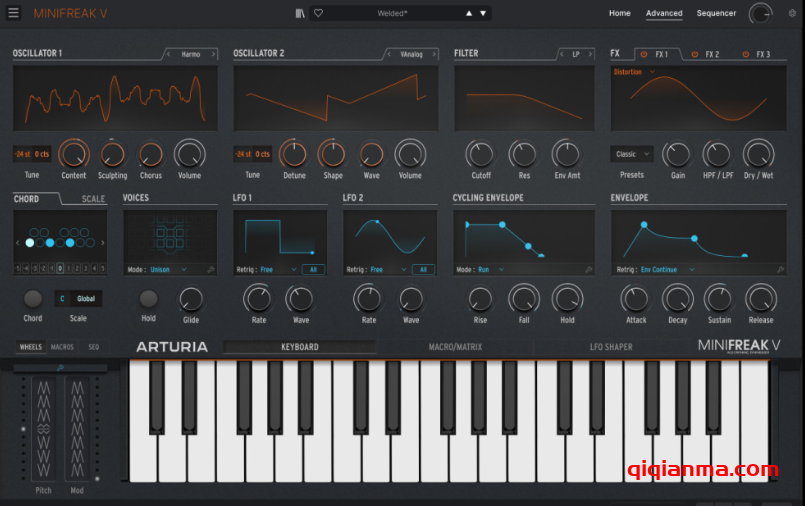Viewport: 805px width, 506px height.
Task: Open the Classic presets dropdown
Action: [x=632, y=154]
